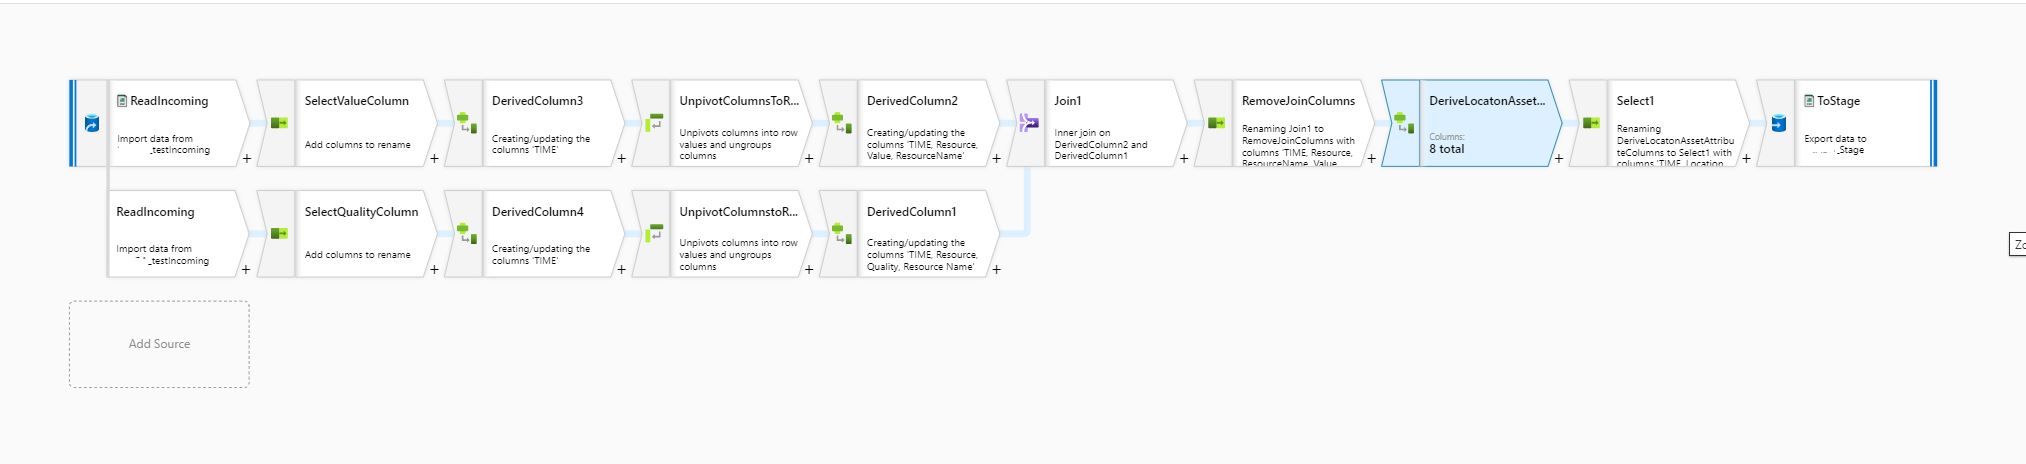This screenshot has width=2026, height=464.
Task: Click plus after UnpivotColumnstoR... bottom node
Action: coord(809,269)
